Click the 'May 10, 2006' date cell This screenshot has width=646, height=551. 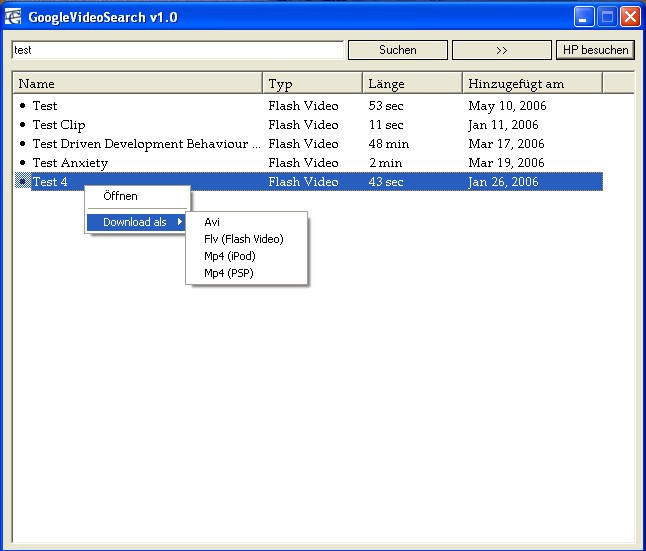[507, 106]
